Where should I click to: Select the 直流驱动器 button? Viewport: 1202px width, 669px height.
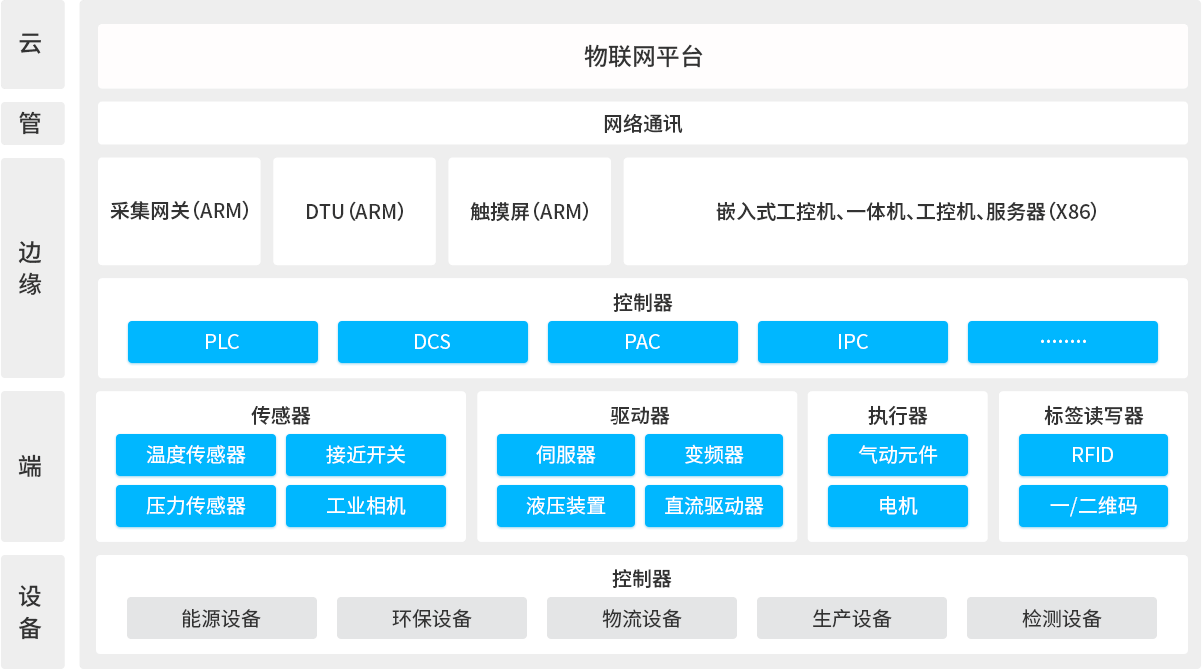(714, 506)
